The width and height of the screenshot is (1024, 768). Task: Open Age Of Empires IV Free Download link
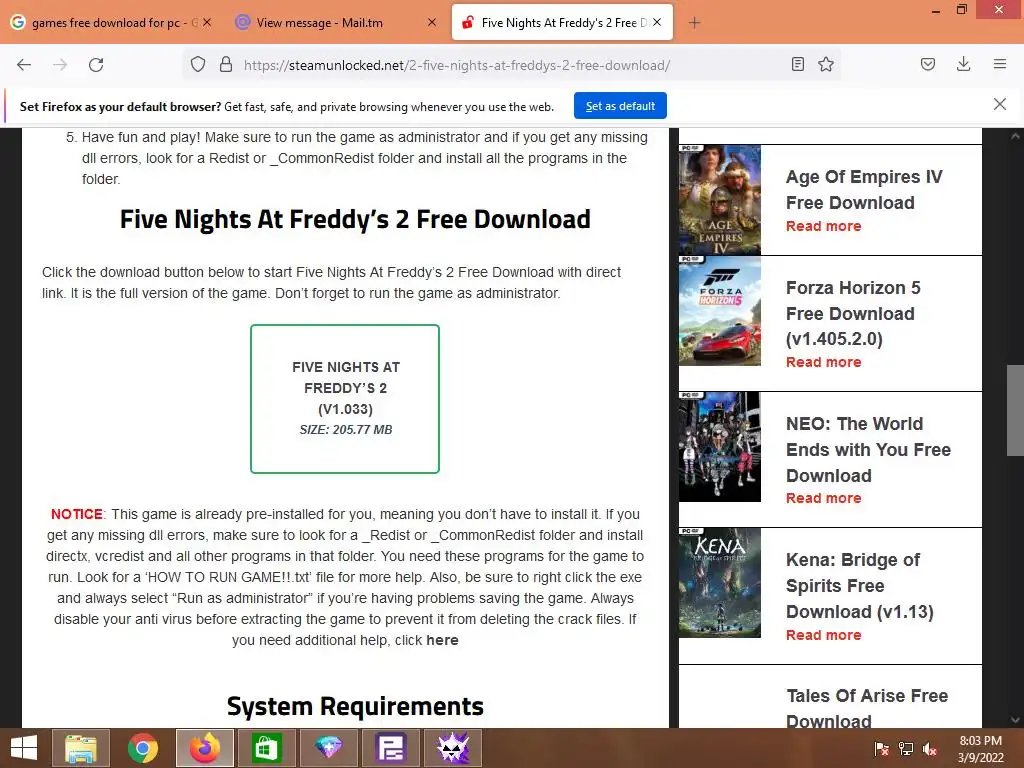[x=863, y=189]
